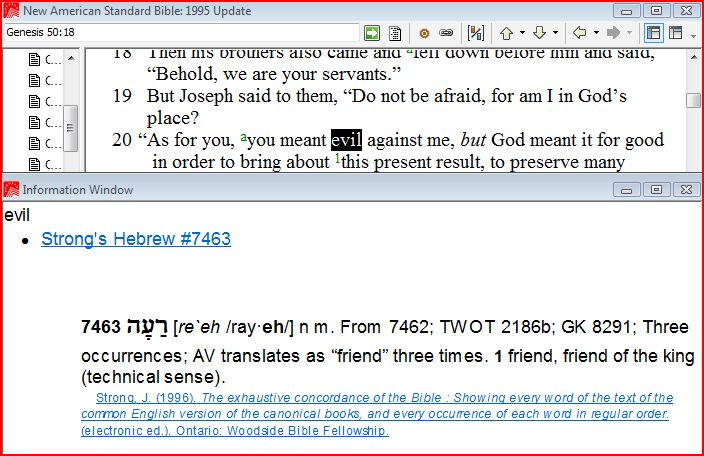This screenshot has height=456, width=704.
Task: Select first chapter document in contents tree
Action: [x=45, y=59]
